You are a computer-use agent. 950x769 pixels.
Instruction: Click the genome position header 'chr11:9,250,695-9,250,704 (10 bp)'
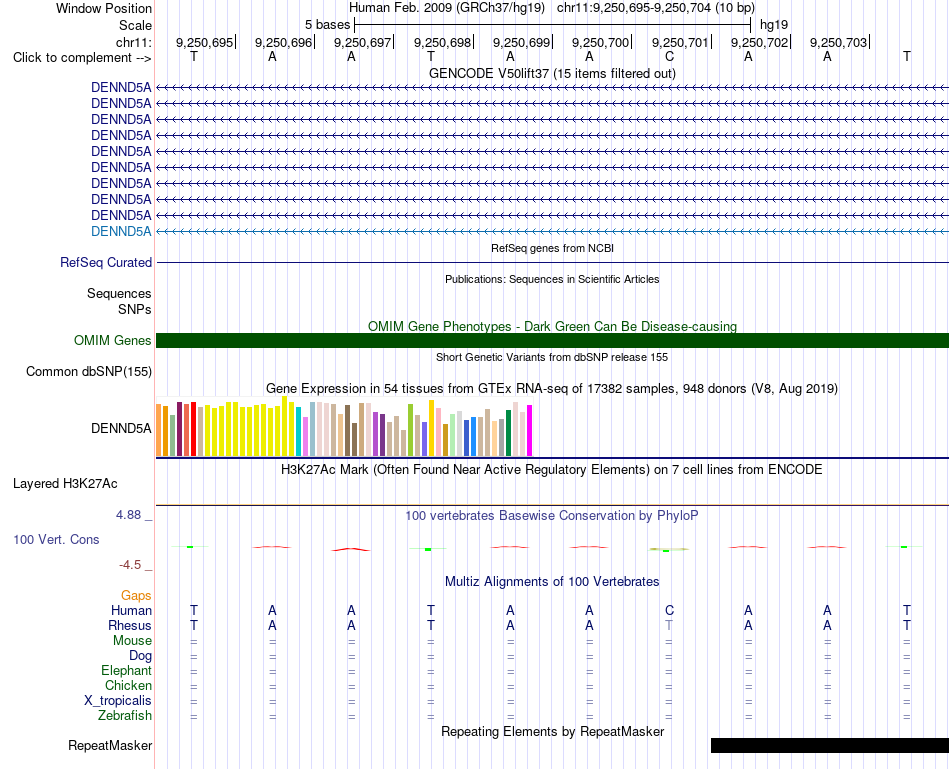(x=656, y=8)
